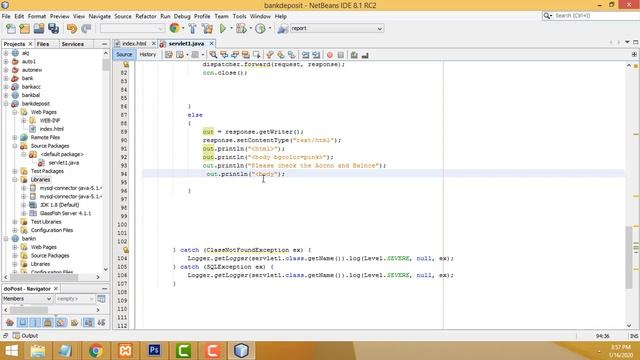Expand the Test Packages node
Viewport: 640px width, 360px height.
pos(15,171)
